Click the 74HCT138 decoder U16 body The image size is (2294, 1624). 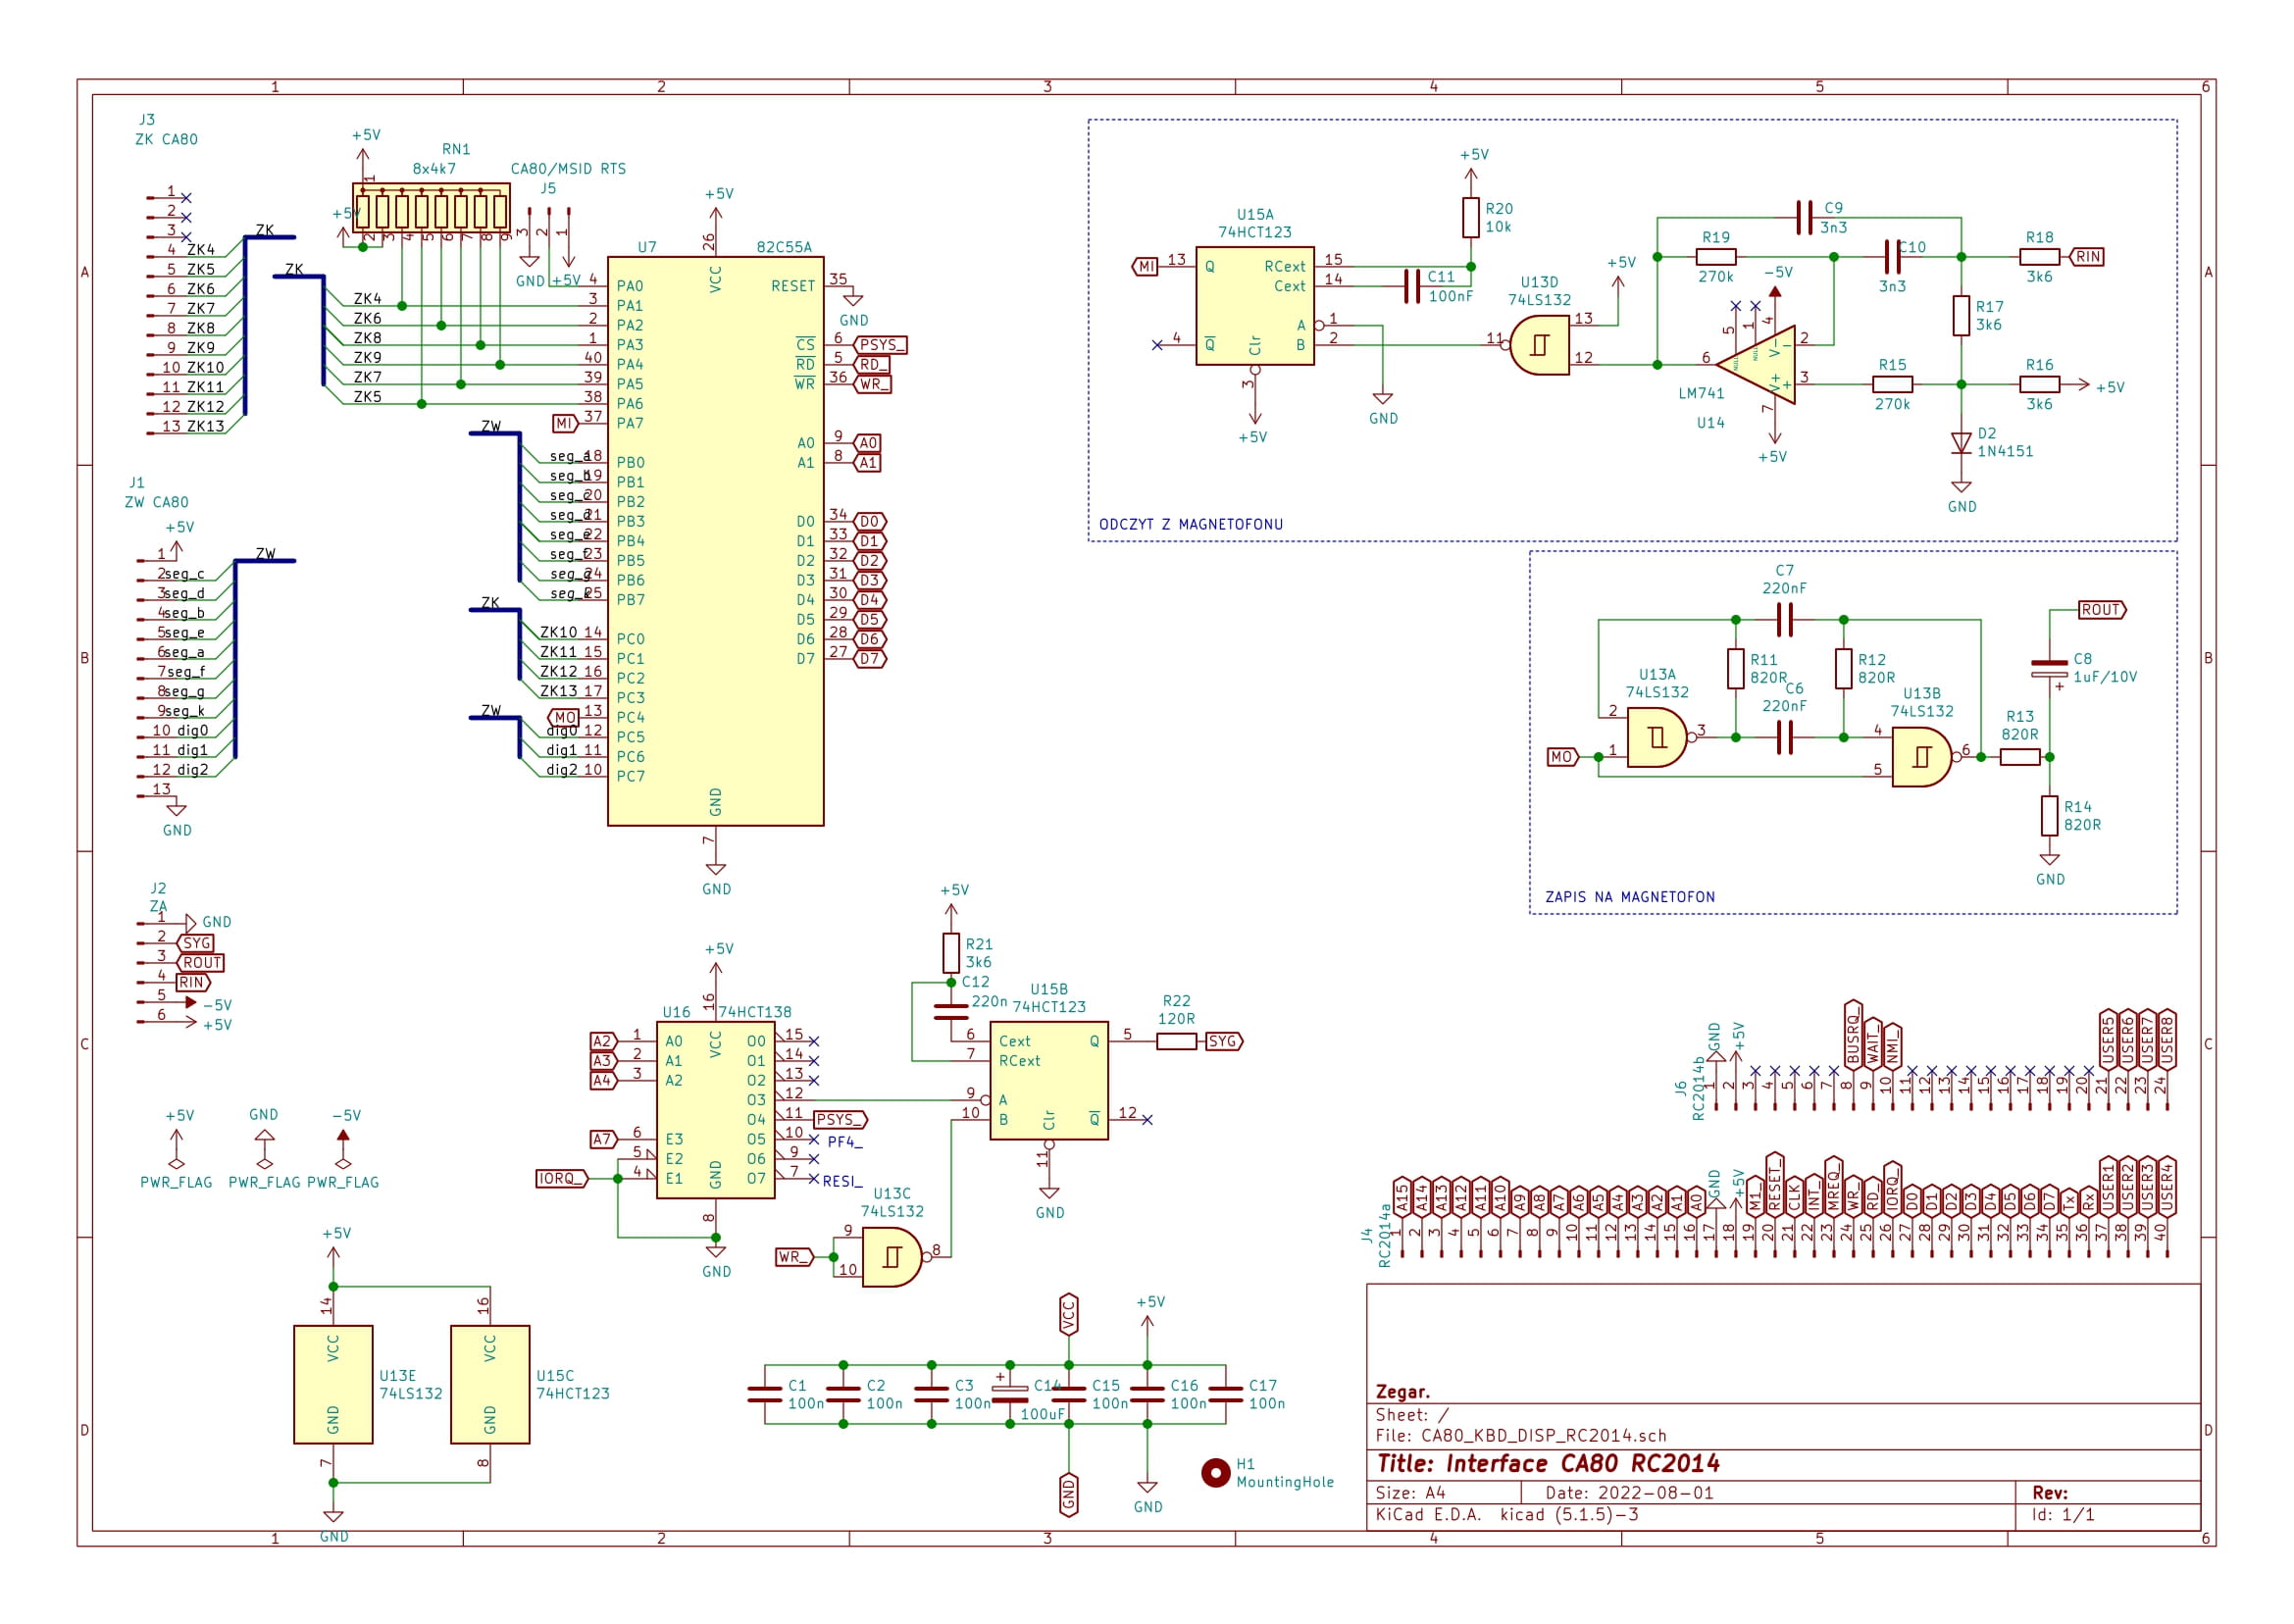715,1109
